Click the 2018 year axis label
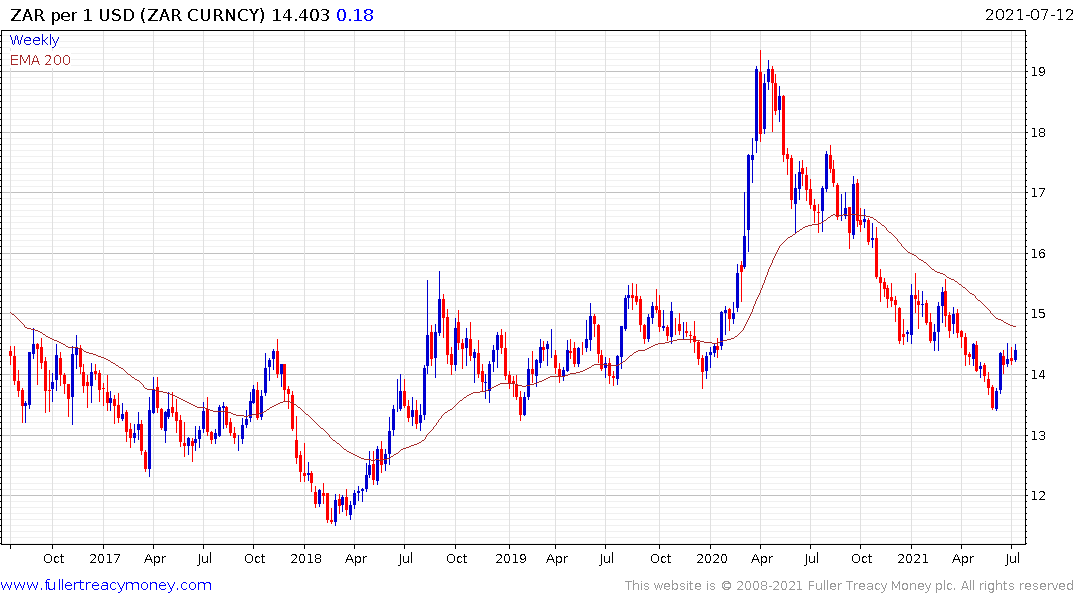The image size is (1075, 600). [x=306, y=558]
